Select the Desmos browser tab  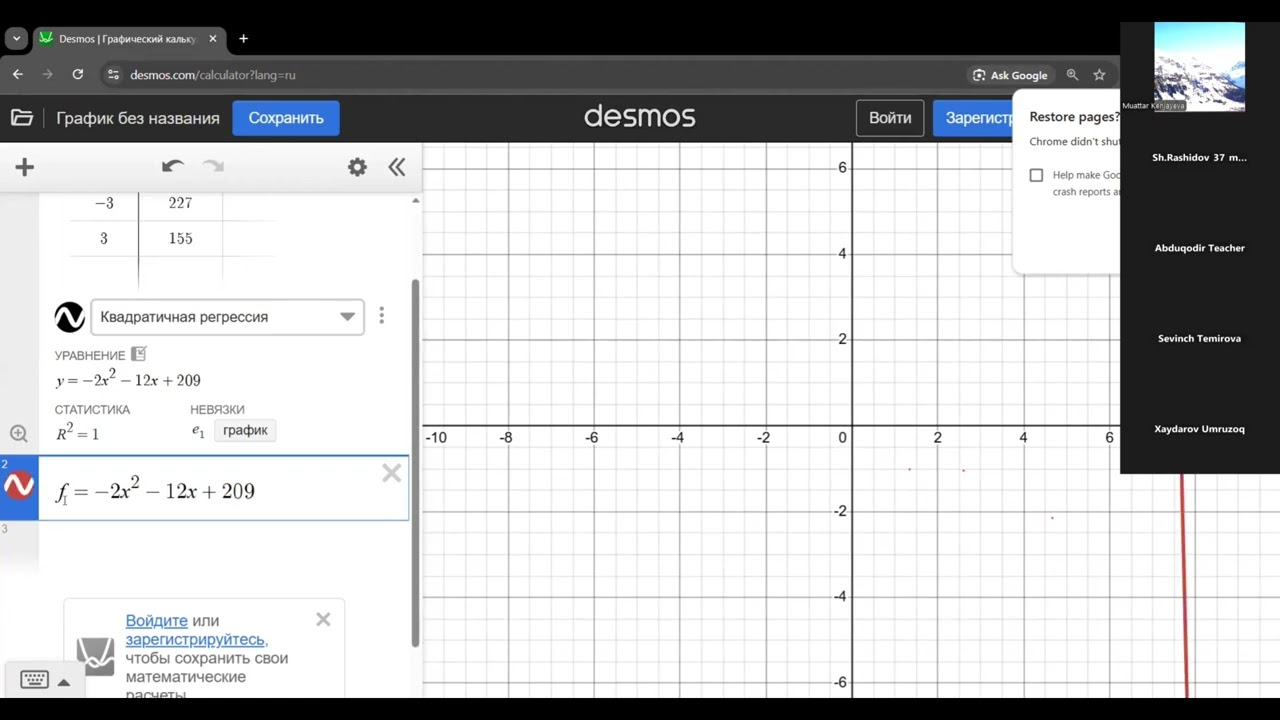point(127,39)
